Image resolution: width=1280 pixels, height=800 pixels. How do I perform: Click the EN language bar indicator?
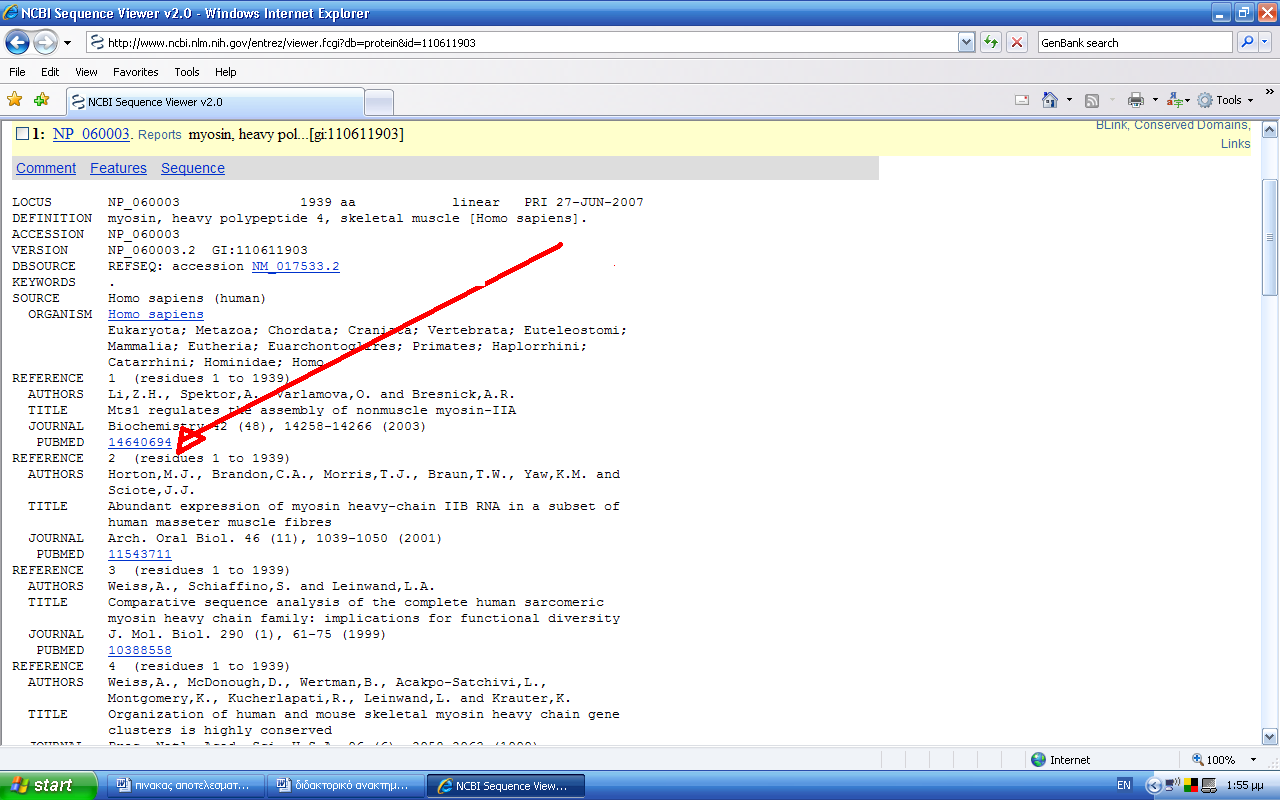(1124, 786)
